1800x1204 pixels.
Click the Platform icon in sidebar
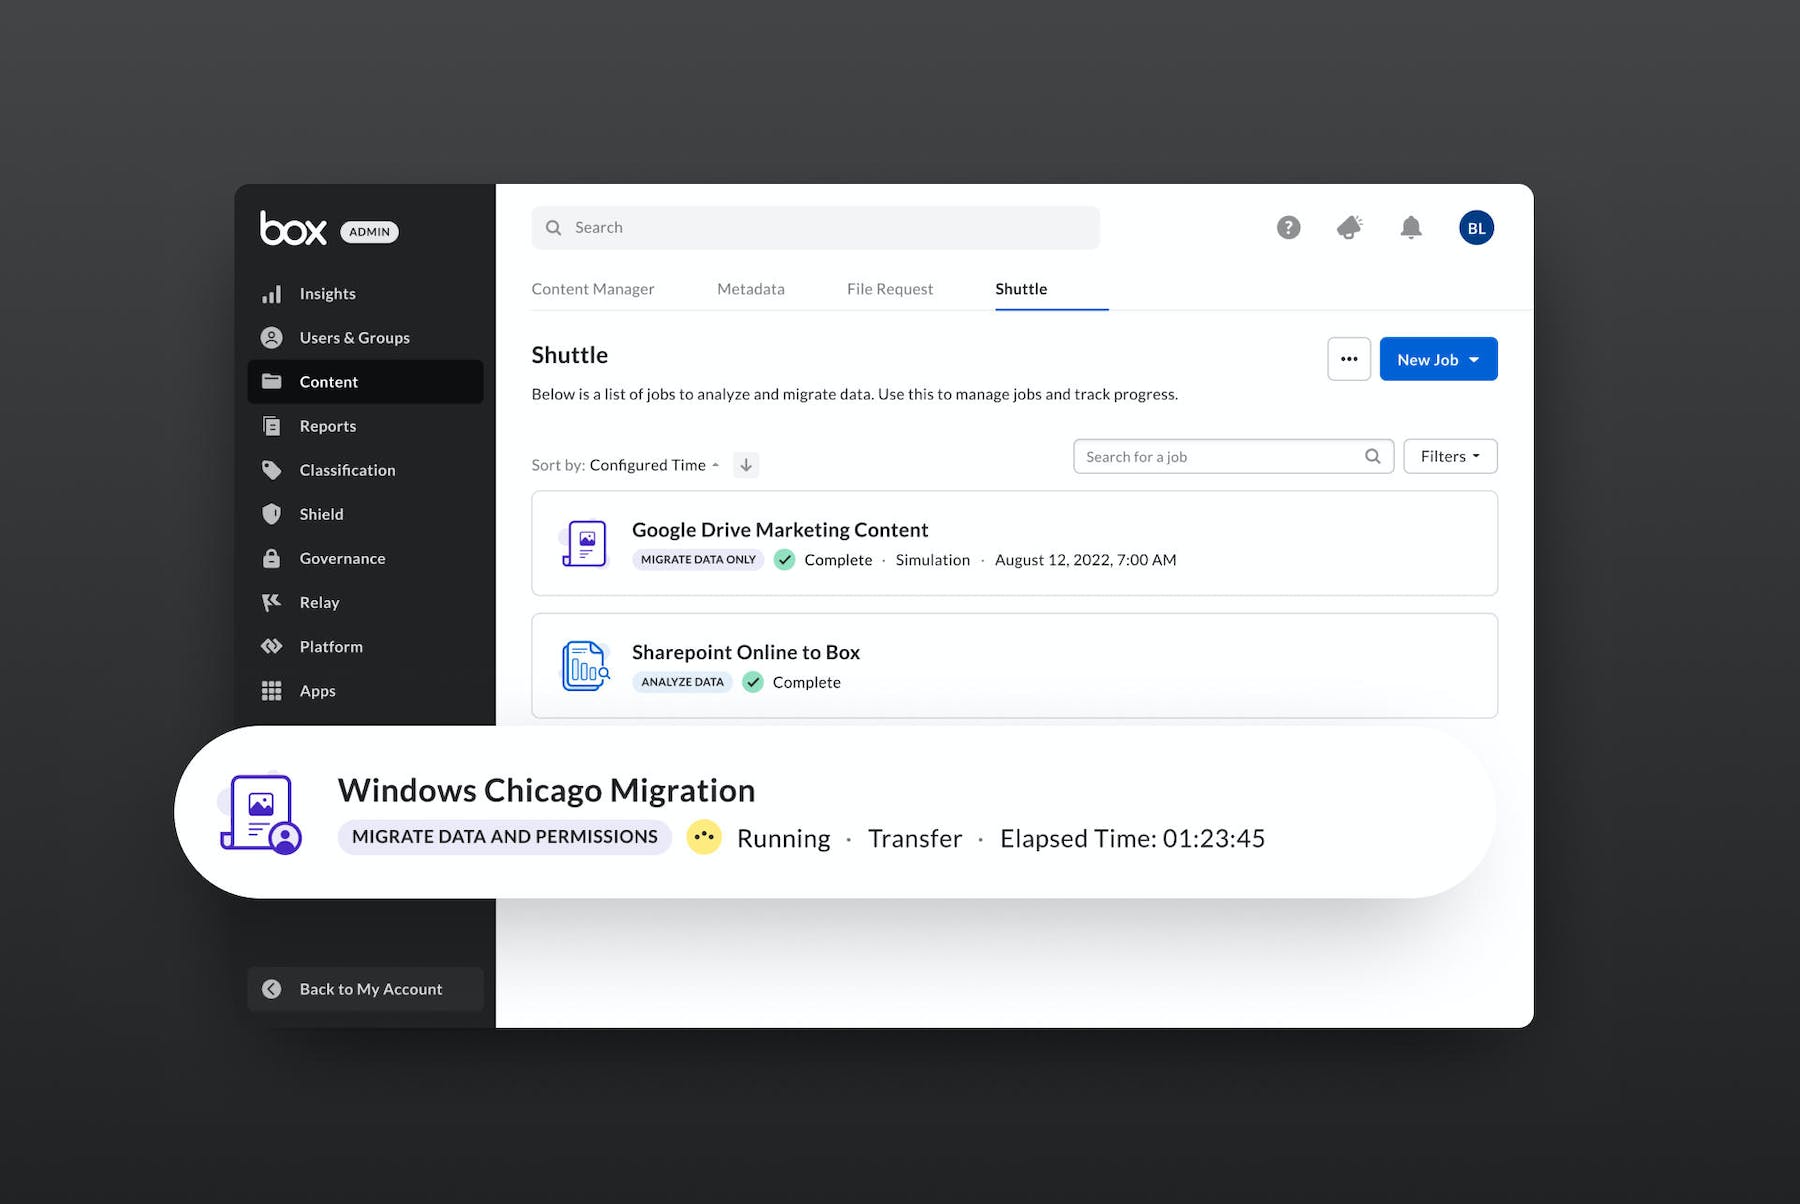click(271, 647)
